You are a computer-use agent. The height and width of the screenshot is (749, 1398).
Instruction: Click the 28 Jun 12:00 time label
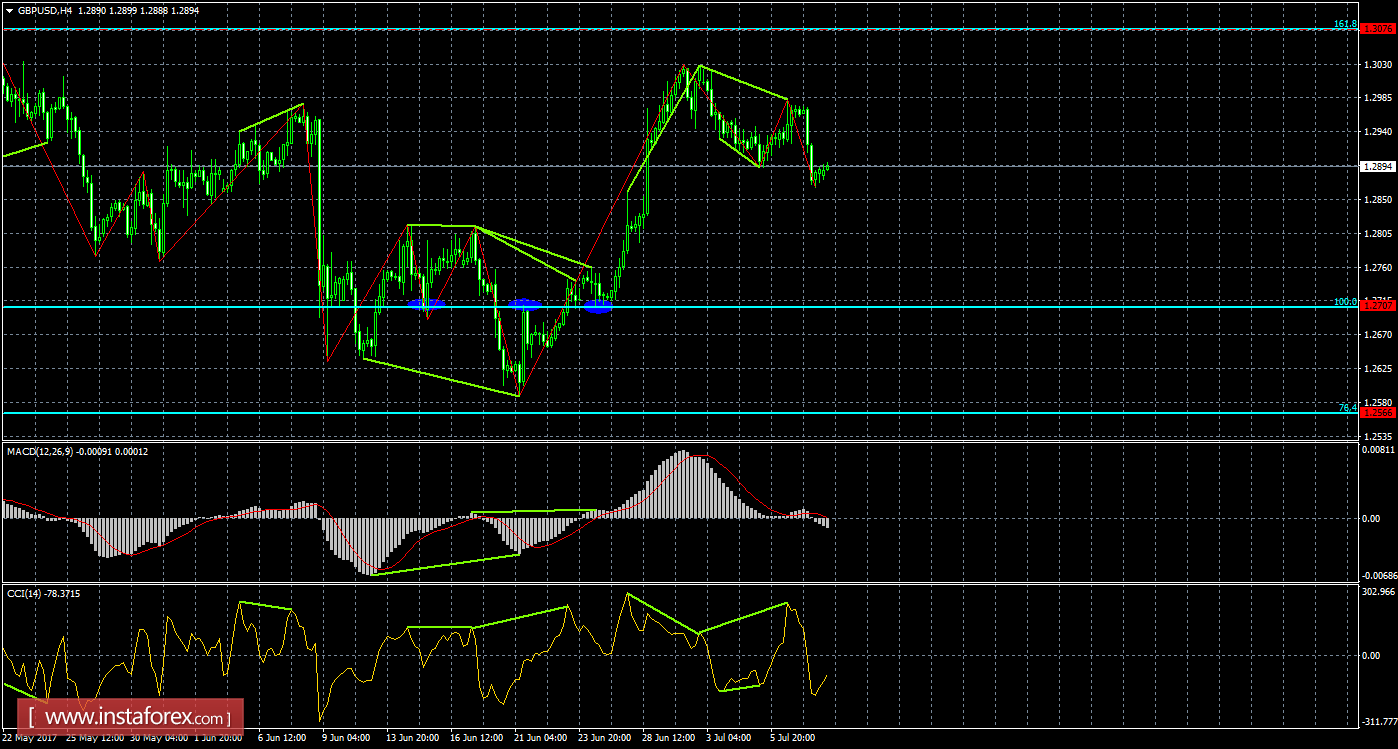pos(669,738)
